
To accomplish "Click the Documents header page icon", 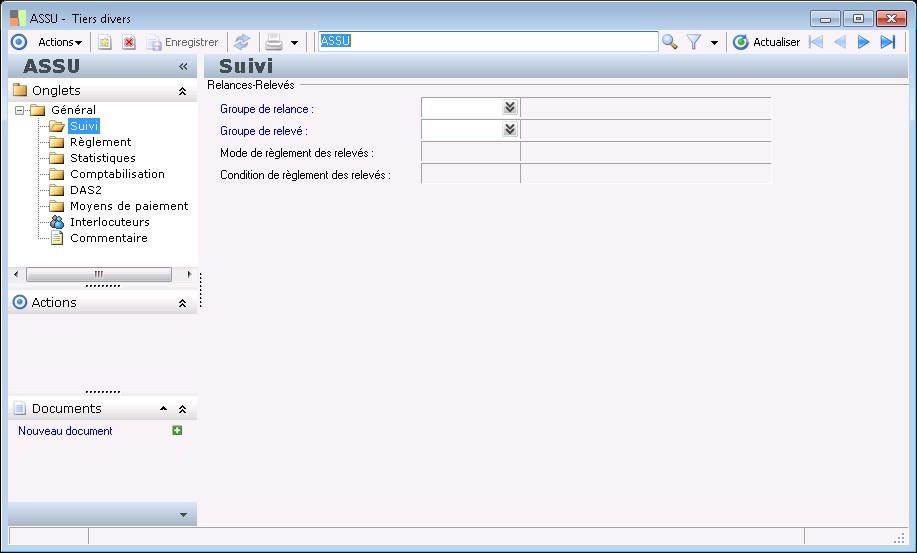I will pos(20,408).
